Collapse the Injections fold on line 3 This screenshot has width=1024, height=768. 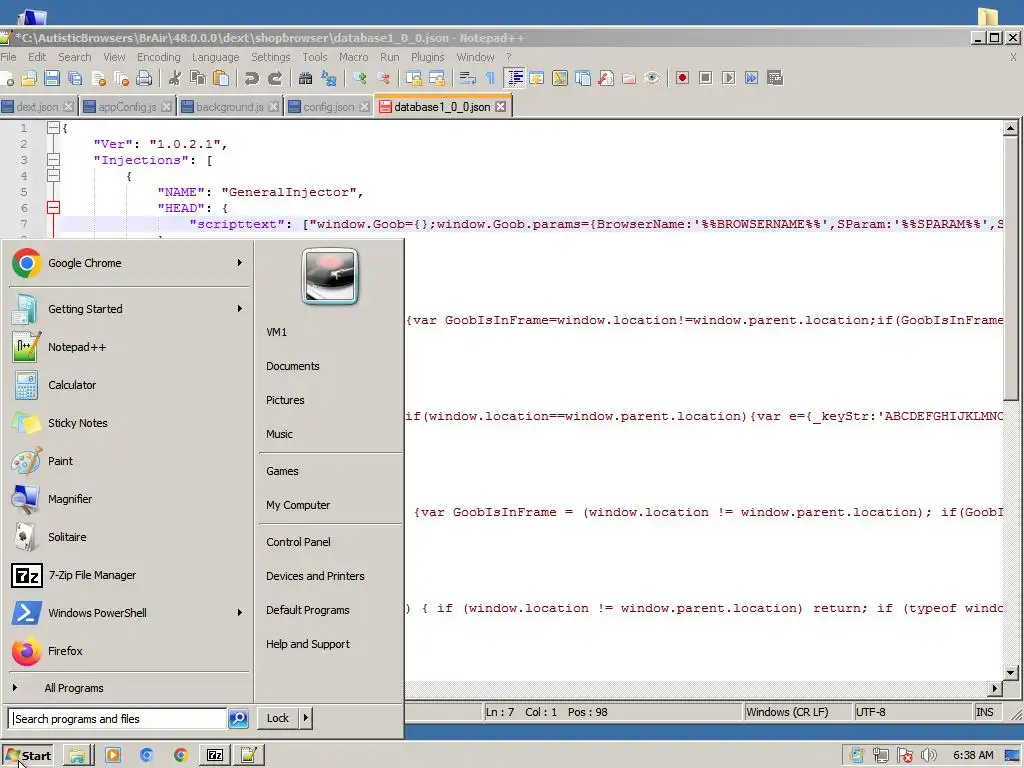tap(54, 160)
